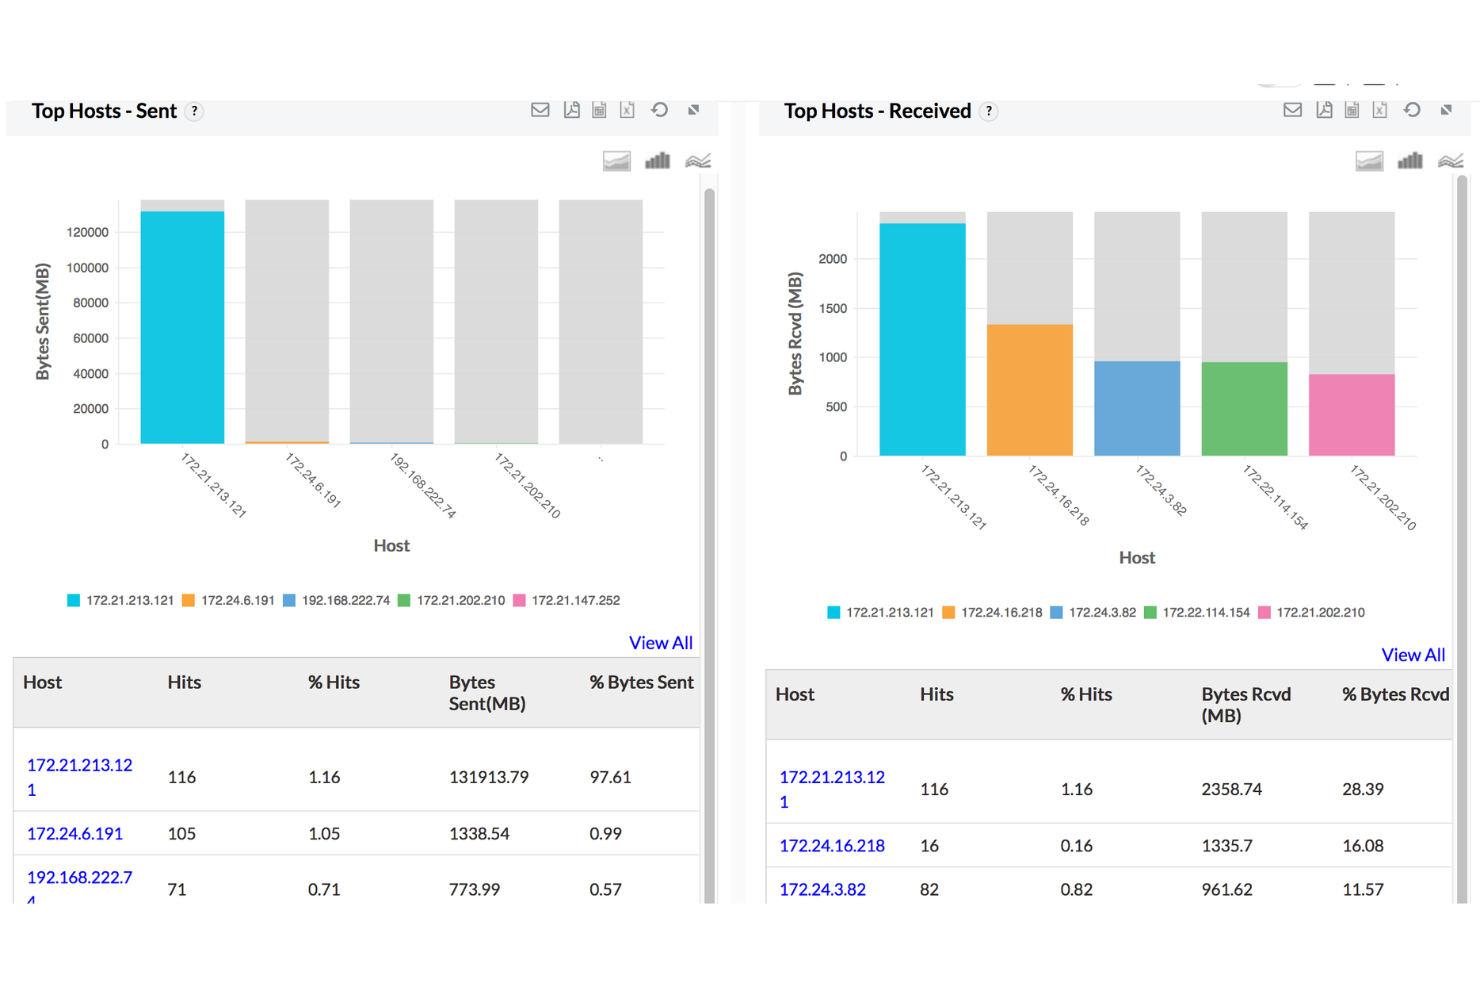Export Top Hosts - Received to Excel
The image size is (1480, 987).
[x=1380, y=110]
